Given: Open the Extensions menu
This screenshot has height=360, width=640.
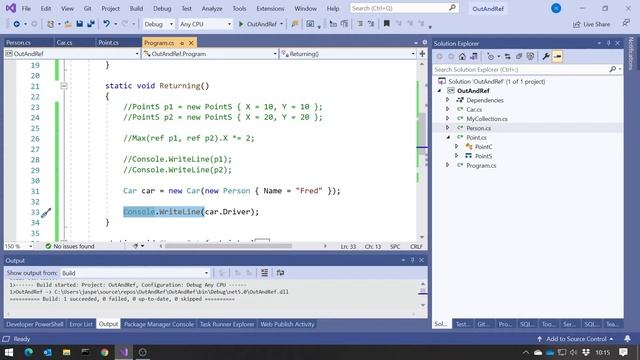Looking at the screenshot, I should pos(270,8).
